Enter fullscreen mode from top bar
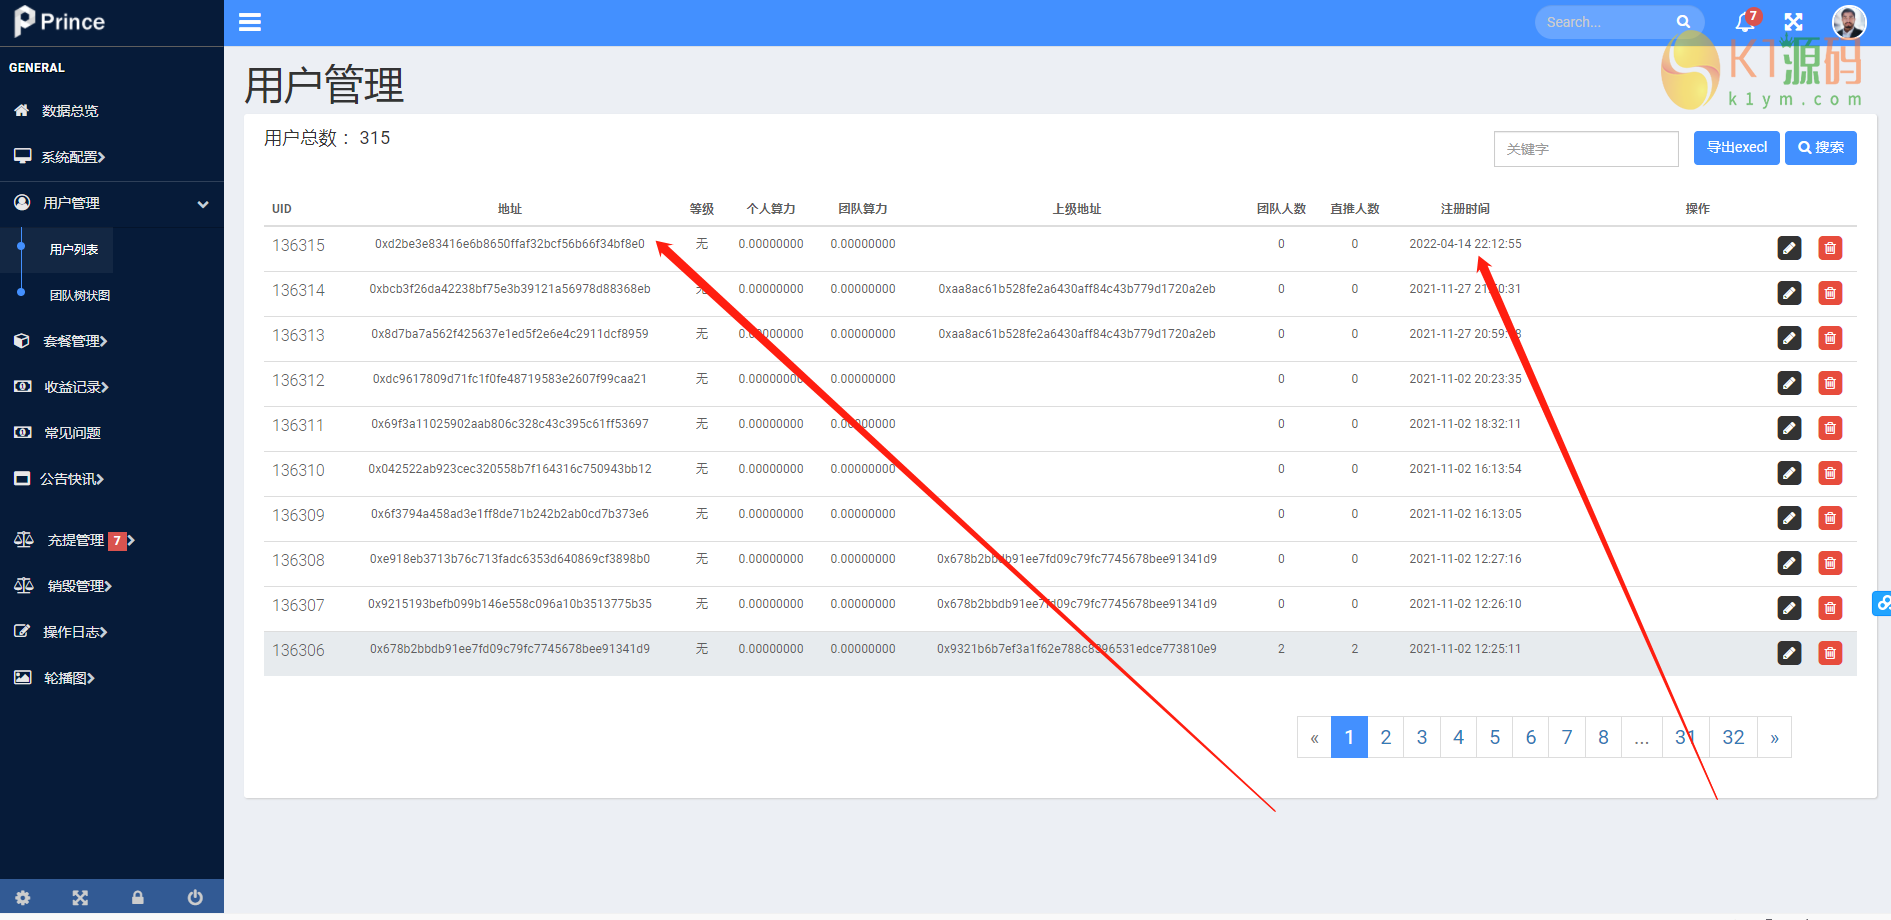Image resolution: width=1891 pixels, height=920 pixels. point(1794,22)
